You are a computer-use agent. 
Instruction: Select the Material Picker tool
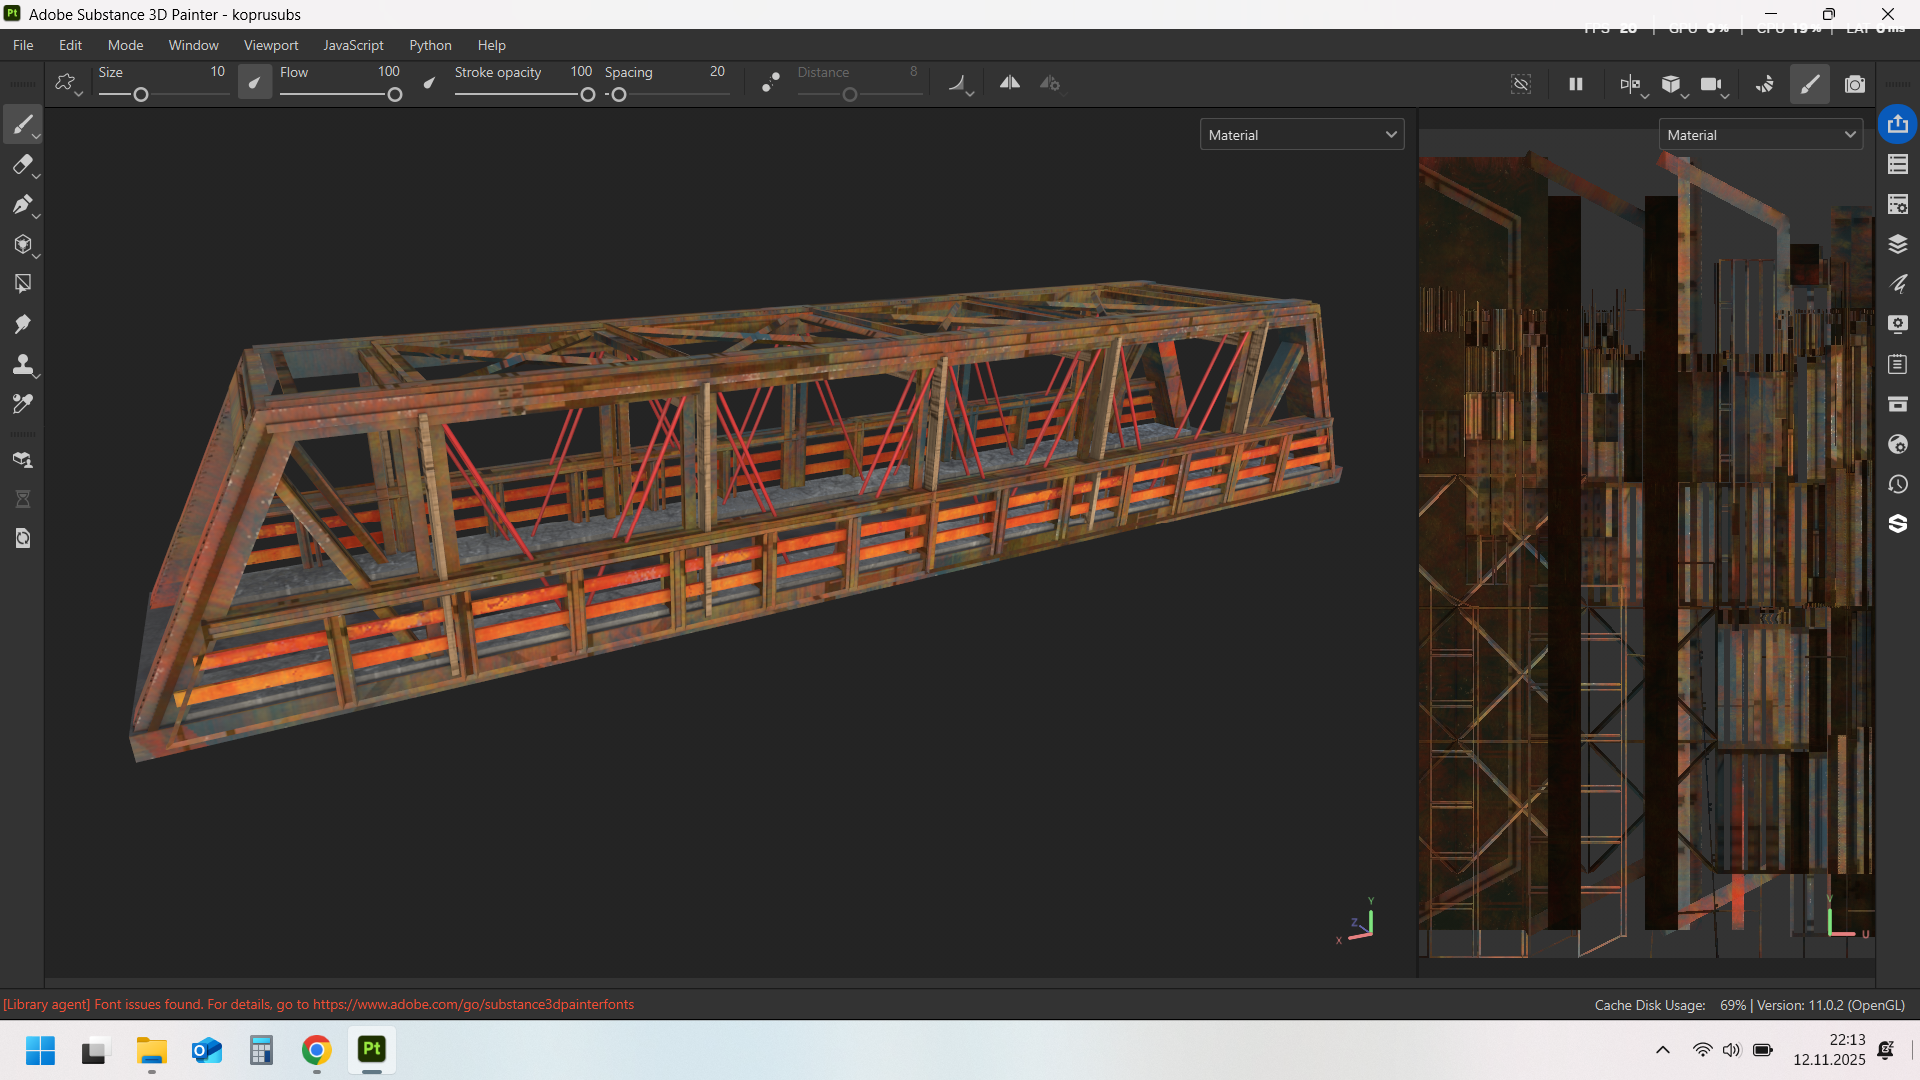point(22,404)
